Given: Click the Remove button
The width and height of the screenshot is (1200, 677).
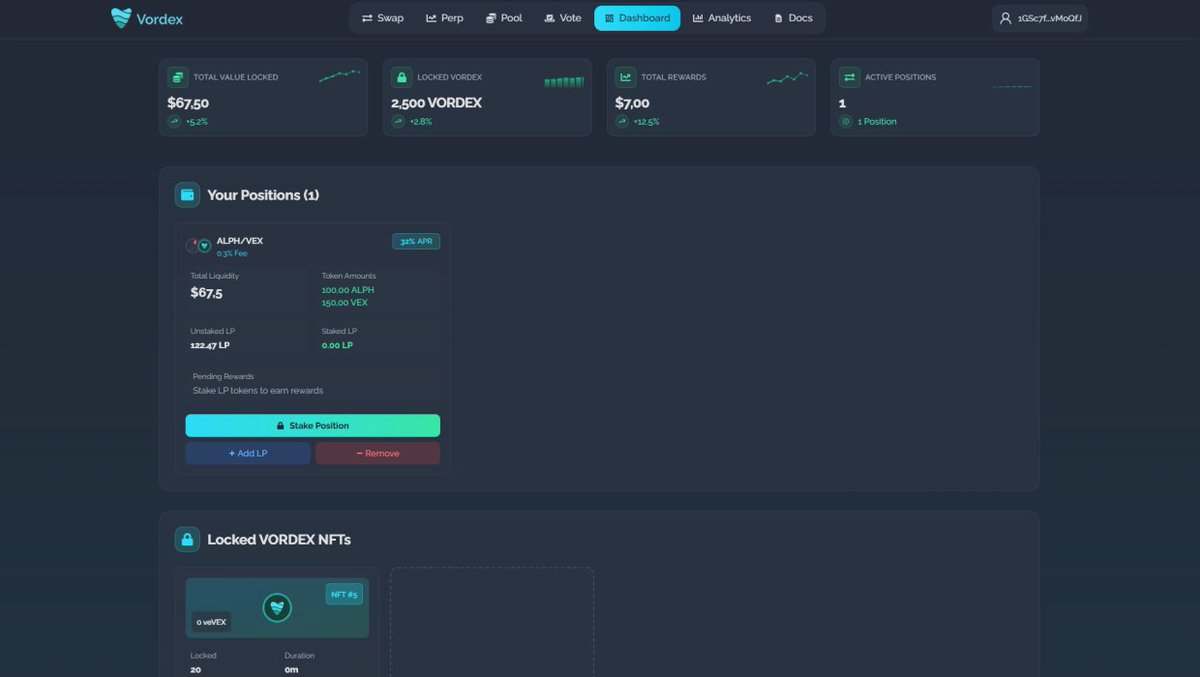Looking at the screenshot, I should tap(378, 453).
